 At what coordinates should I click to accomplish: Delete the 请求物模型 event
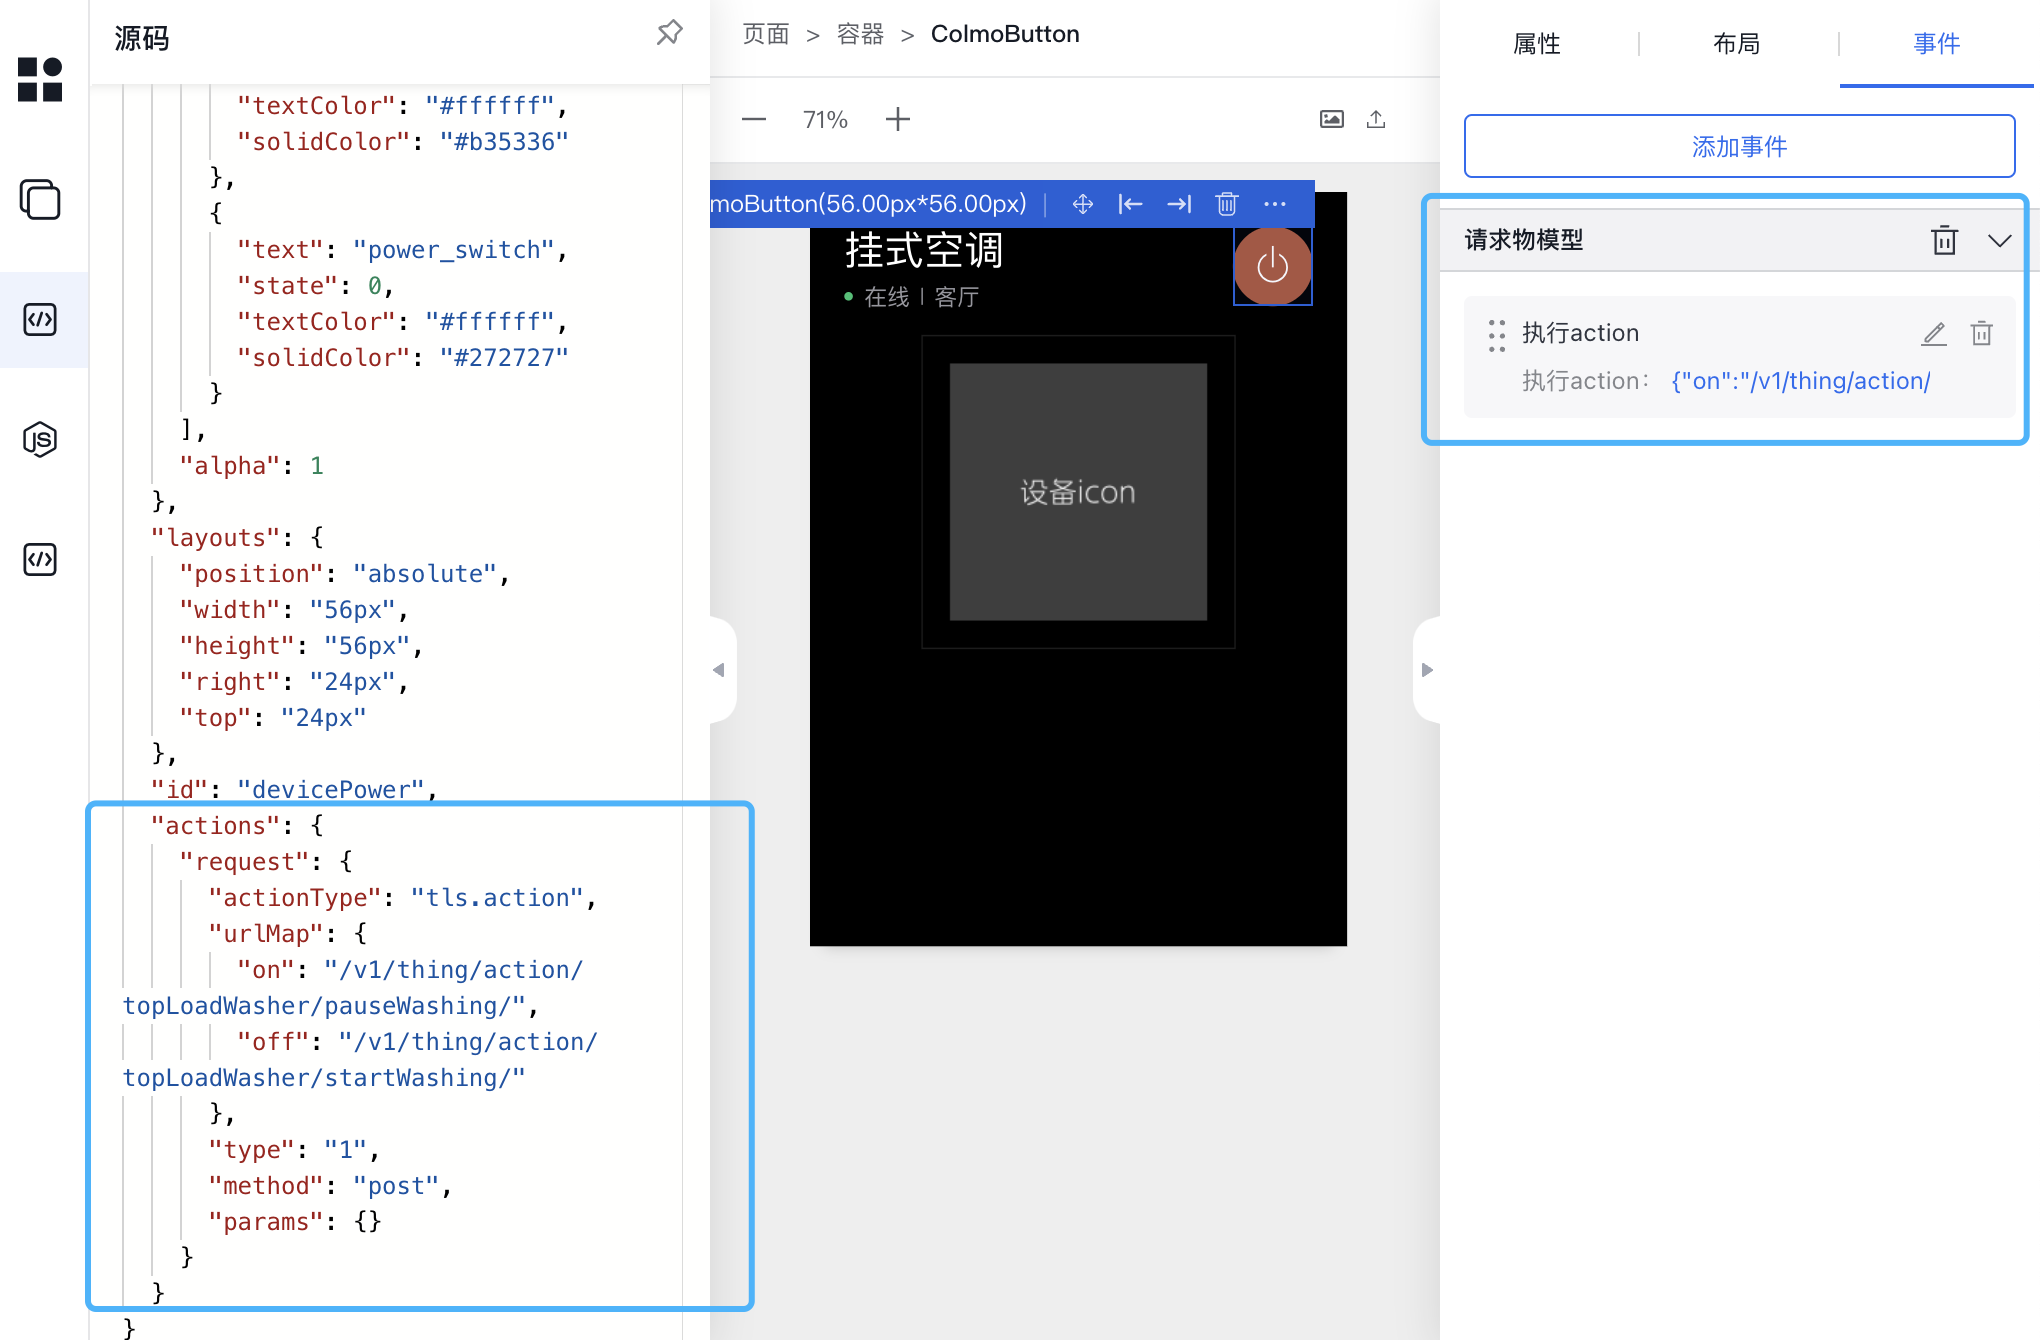coord(1944,240)
